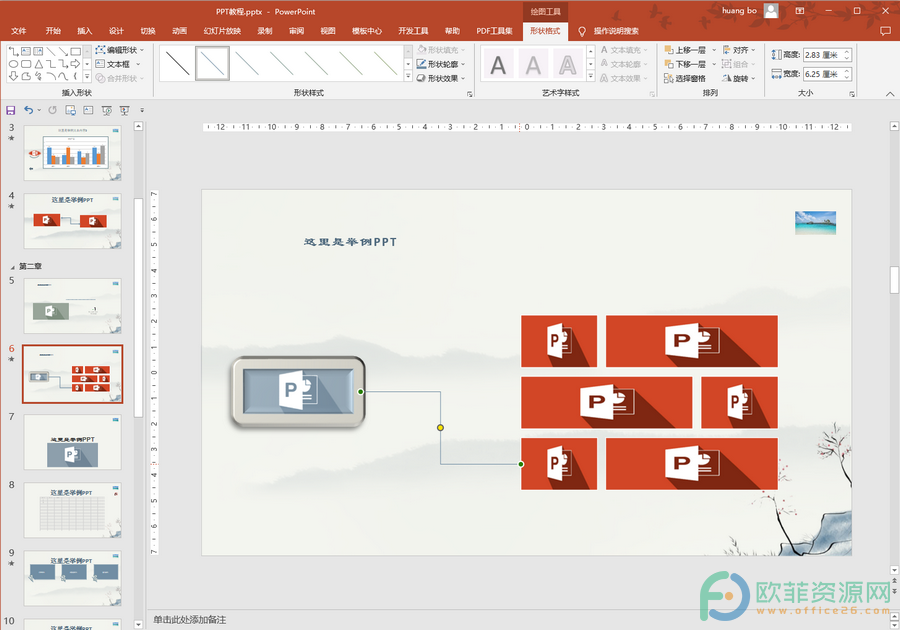Image resolution: width=900 pixels, height=630 pixels.
Task: Apply first WordArt style A
Action: 498,65
